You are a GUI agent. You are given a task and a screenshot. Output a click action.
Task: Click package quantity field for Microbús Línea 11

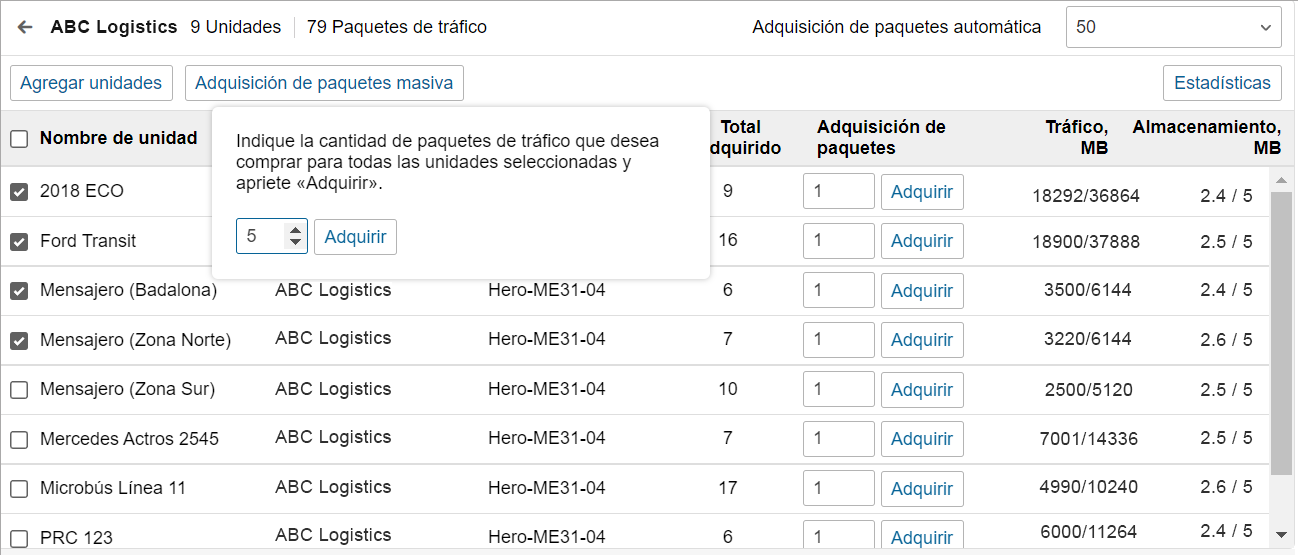click(x=838, y=489)
